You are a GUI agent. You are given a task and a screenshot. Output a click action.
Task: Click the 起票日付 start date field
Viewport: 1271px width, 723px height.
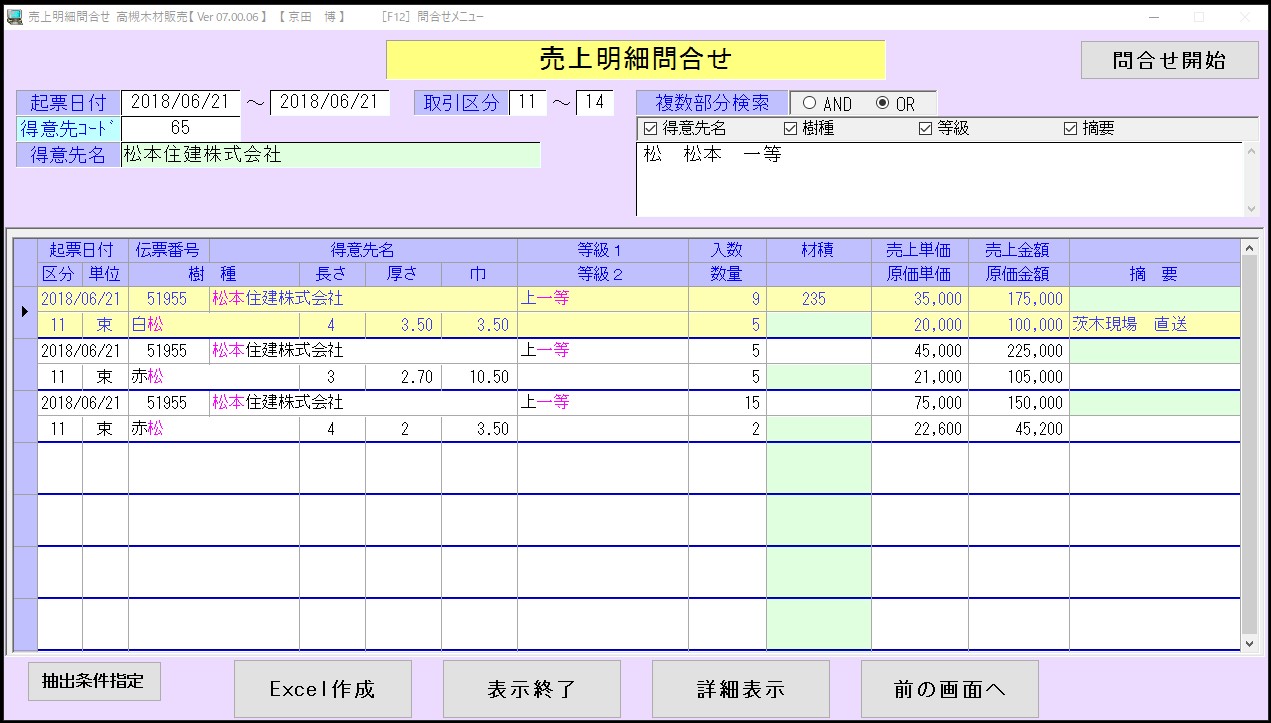tap(181, 102)
